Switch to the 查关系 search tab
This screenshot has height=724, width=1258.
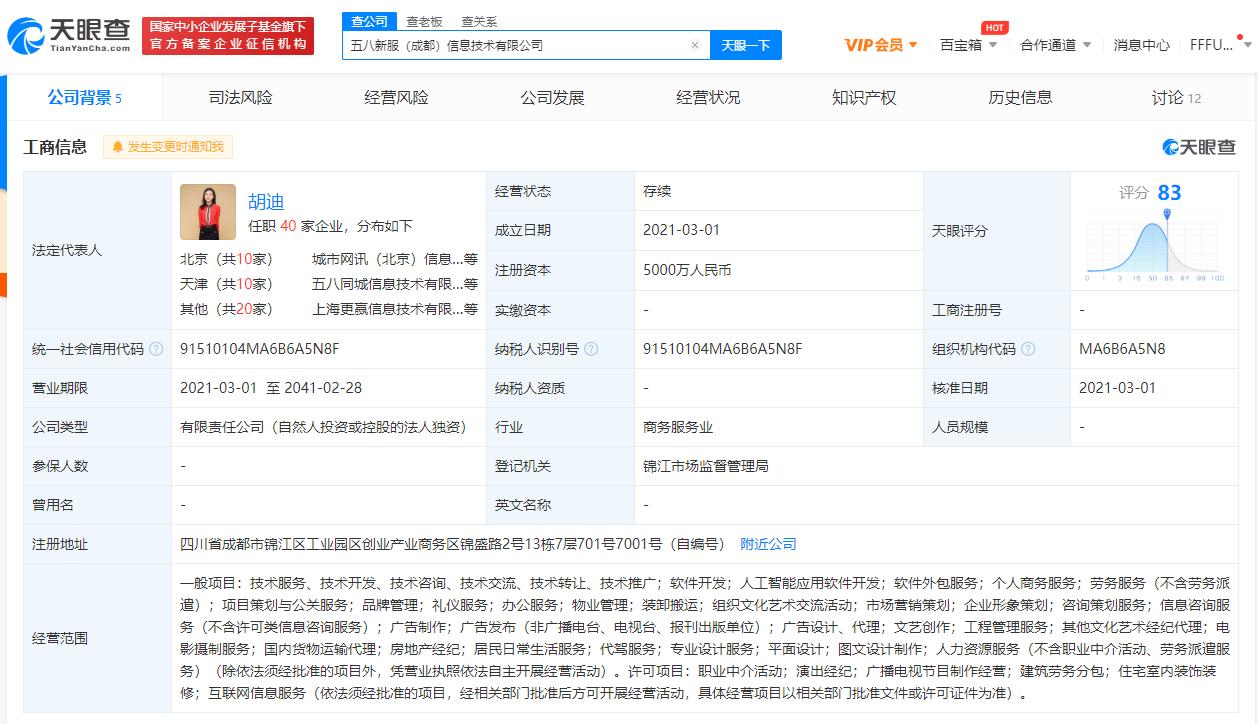[478, 21]
